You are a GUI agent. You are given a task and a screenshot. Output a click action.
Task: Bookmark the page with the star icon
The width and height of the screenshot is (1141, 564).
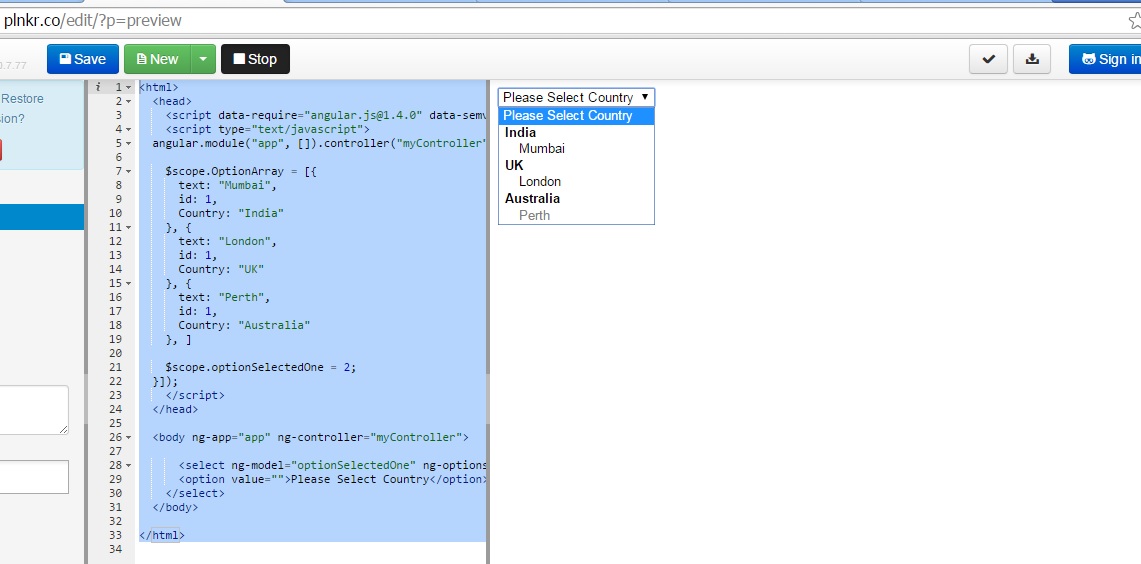pos(1134,20)
